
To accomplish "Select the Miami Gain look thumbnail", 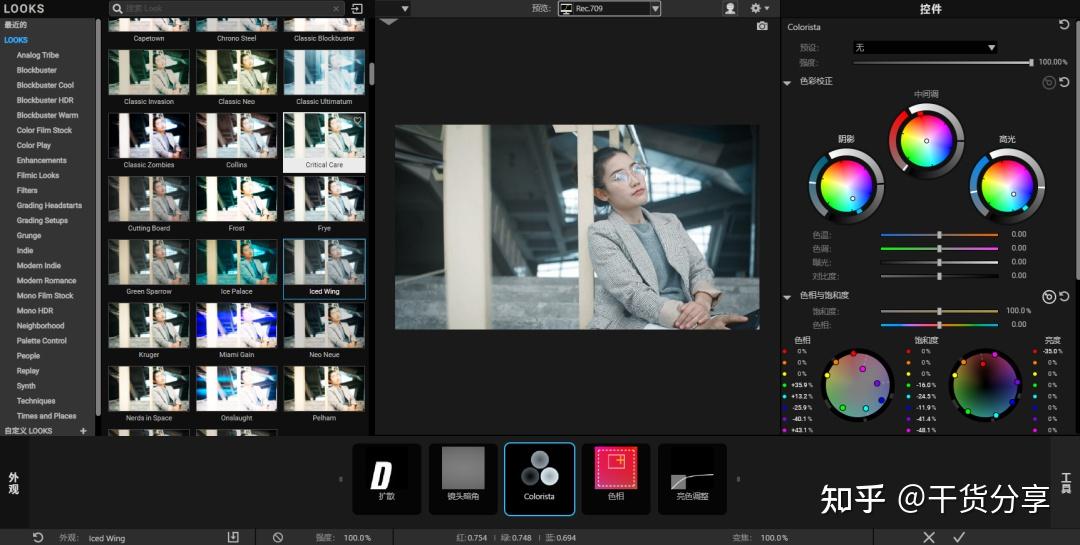I will click(236, 326).
